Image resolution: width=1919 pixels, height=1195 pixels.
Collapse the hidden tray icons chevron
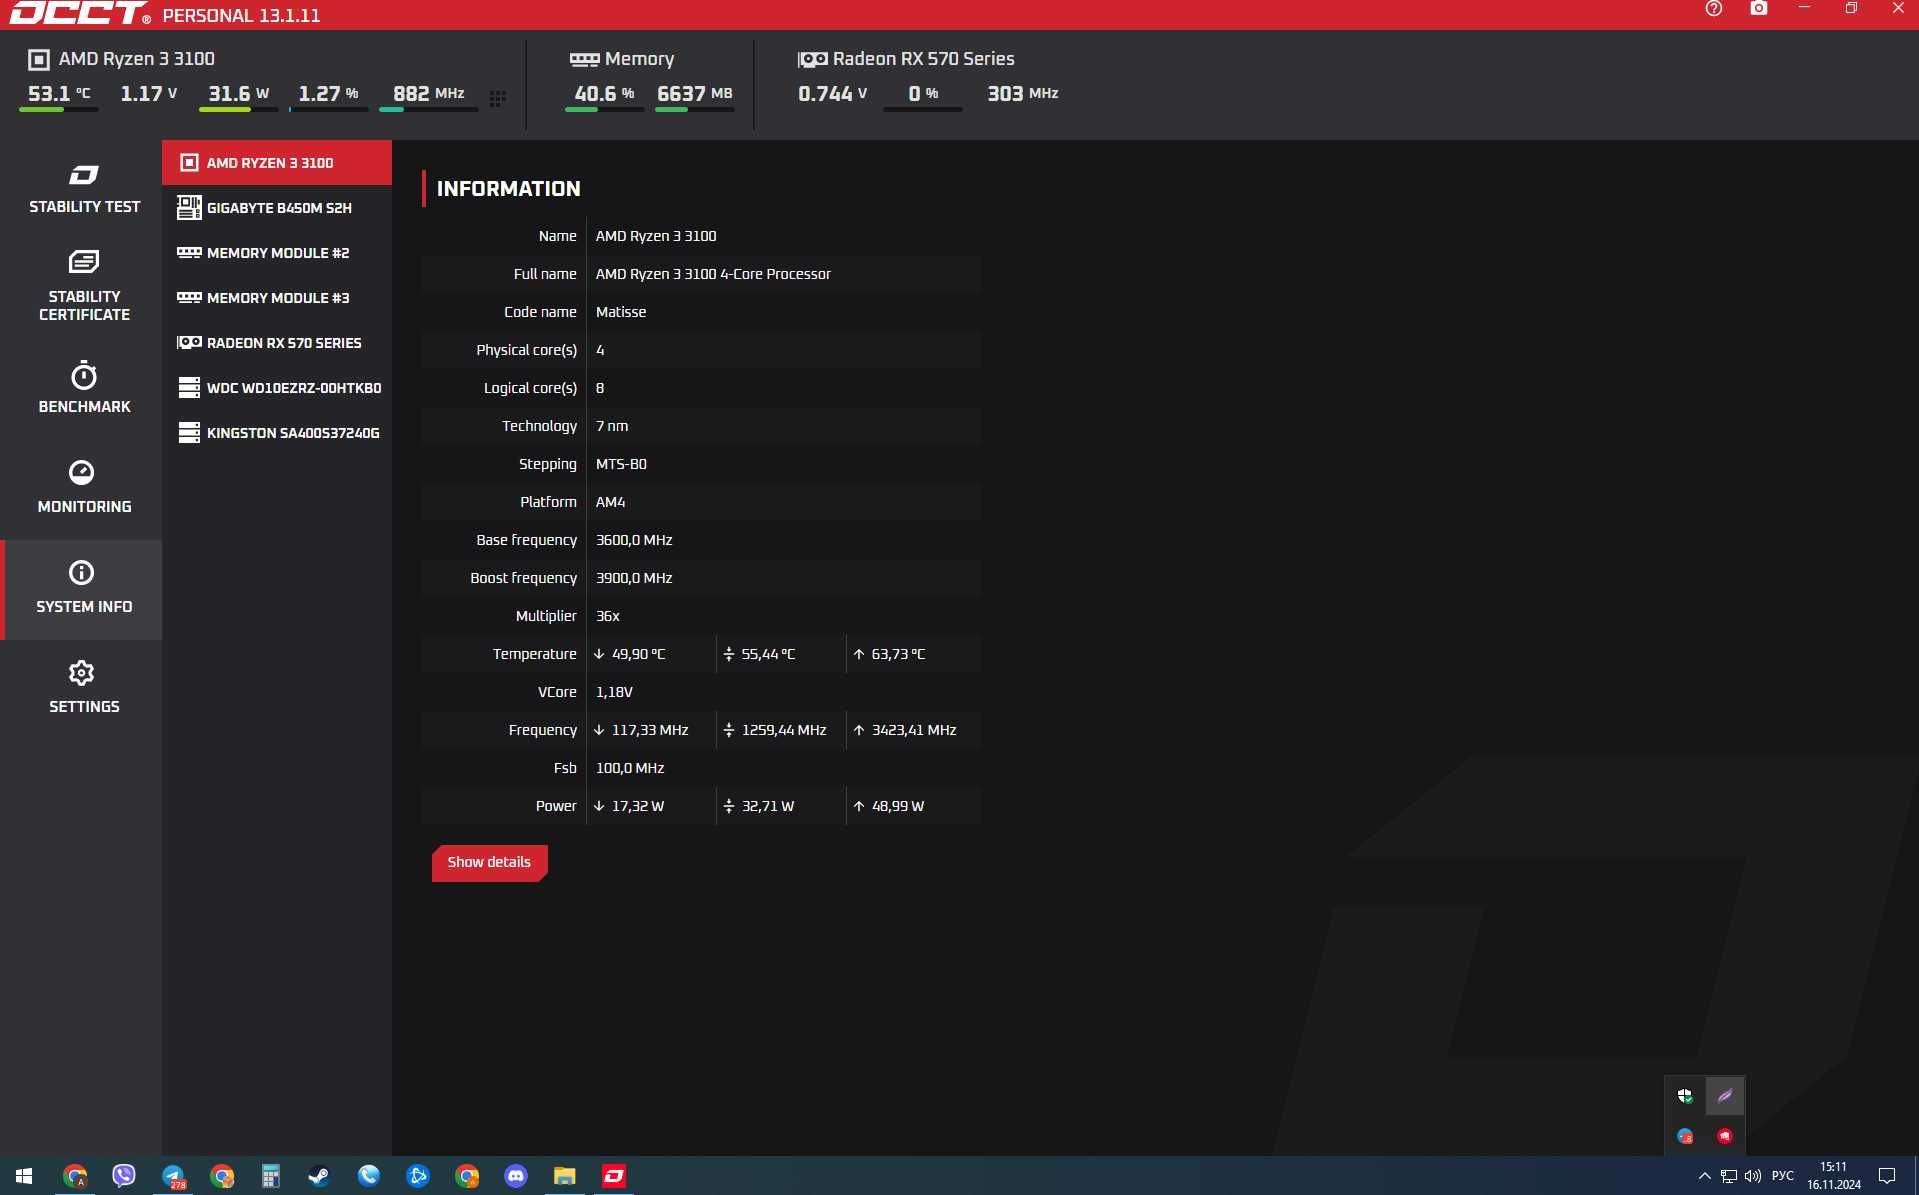point(1704,1176)
